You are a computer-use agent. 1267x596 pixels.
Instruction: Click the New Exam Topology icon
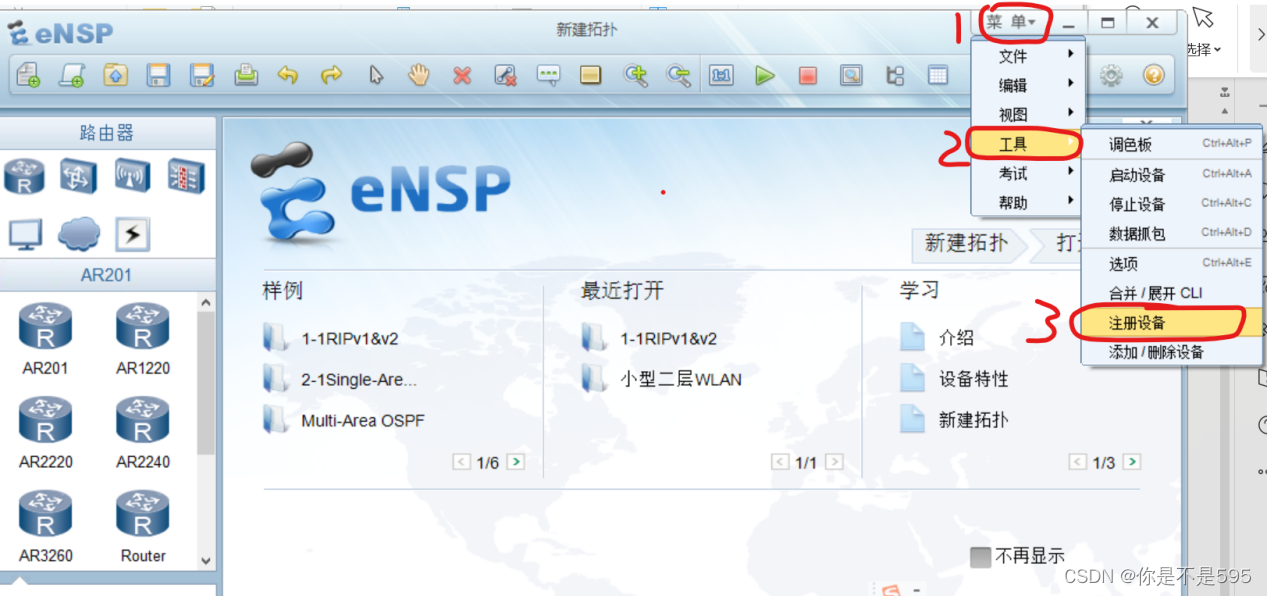72,75
